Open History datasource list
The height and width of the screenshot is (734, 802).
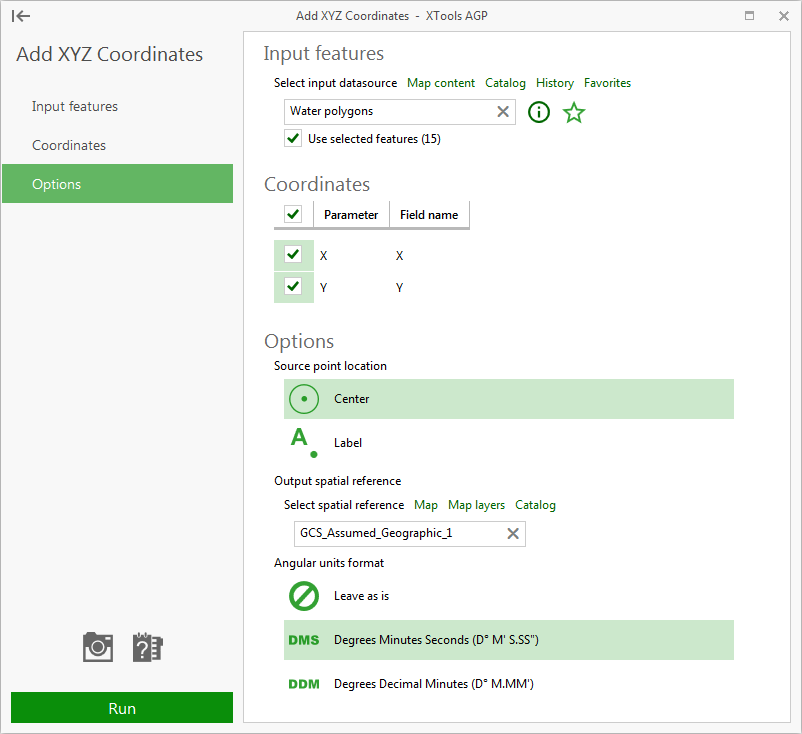[x=554, y=83]
